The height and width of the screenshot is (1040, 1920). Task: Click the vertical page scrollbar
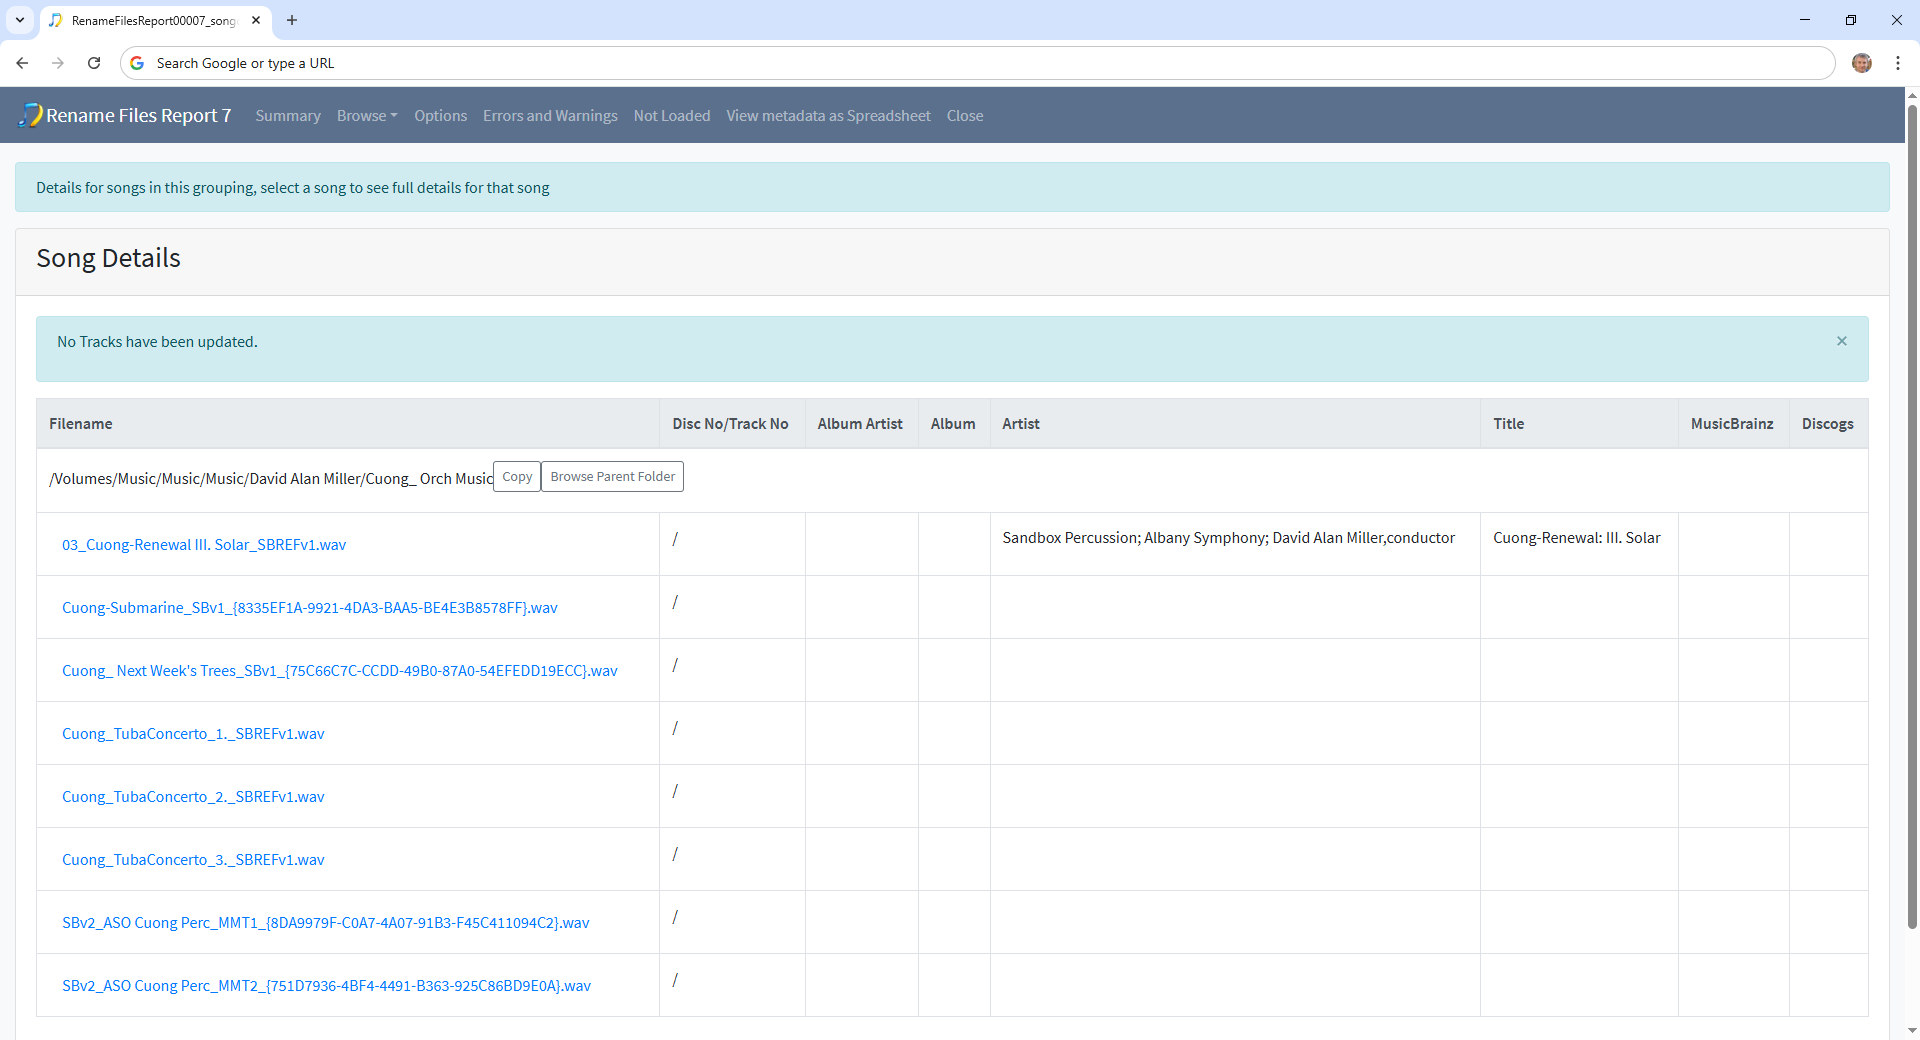tap(1912, 500)
